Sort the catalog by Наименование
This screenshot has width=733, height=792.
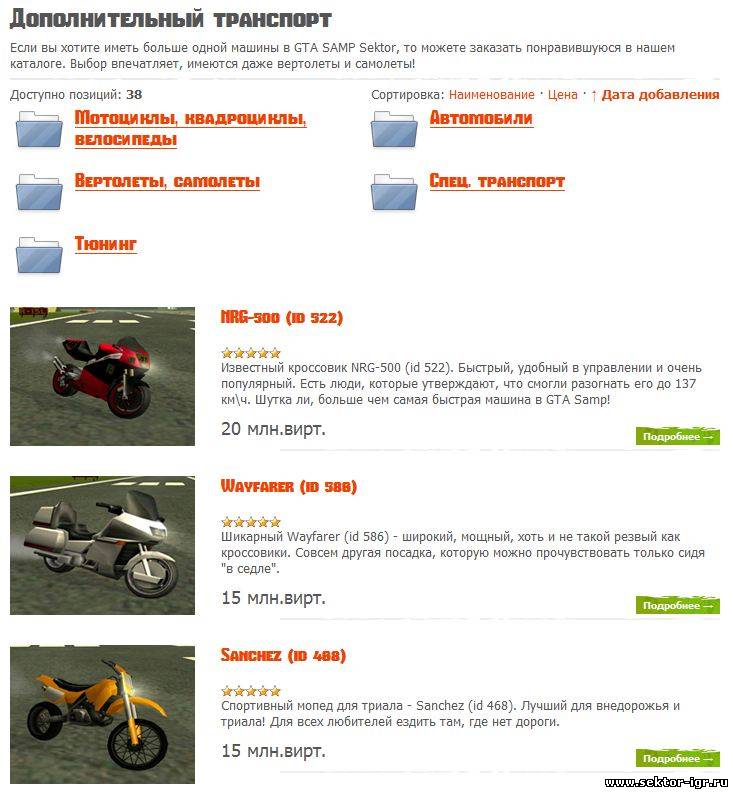(x=492, y=94)
